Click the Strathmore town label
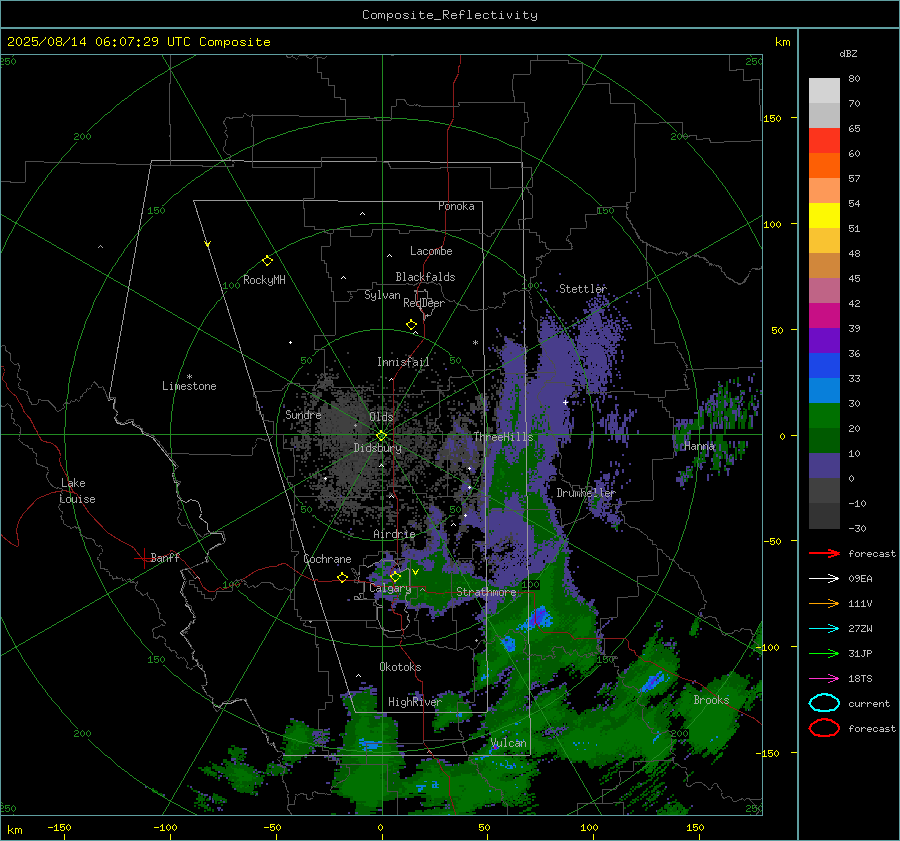900x841 pixels. click(x=486, y=592)
